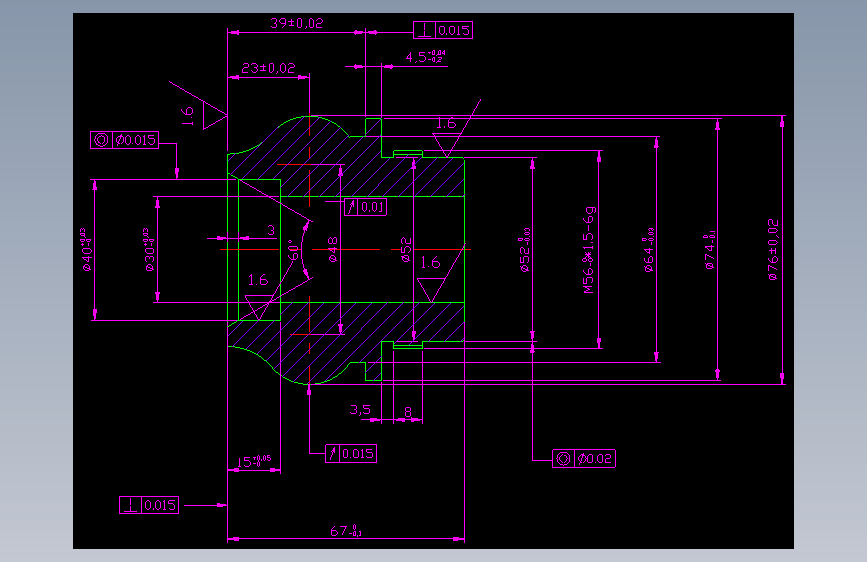
Task: Select the 3,5 dimension at bottom
Action: tap(360, 410)
